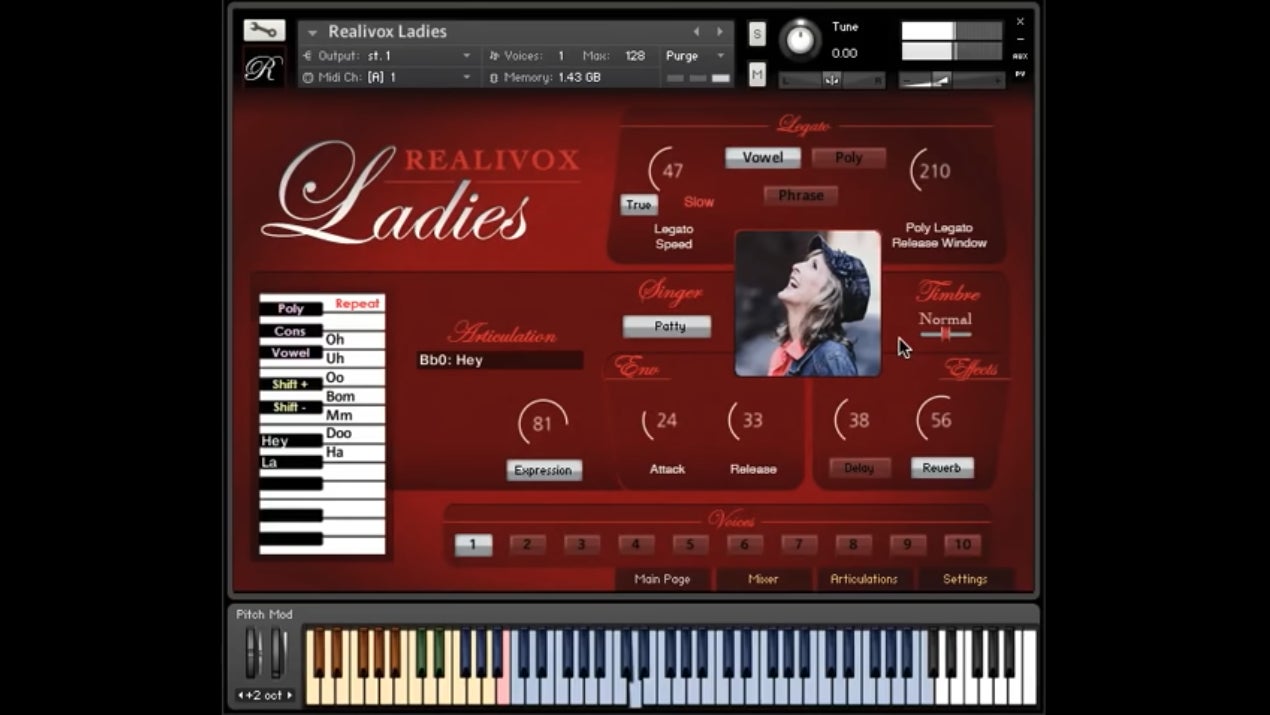Click the Realivox R logo icon
Viewport: 1270px width, 715px height.
pyautogui.click(x=264, y=68)
